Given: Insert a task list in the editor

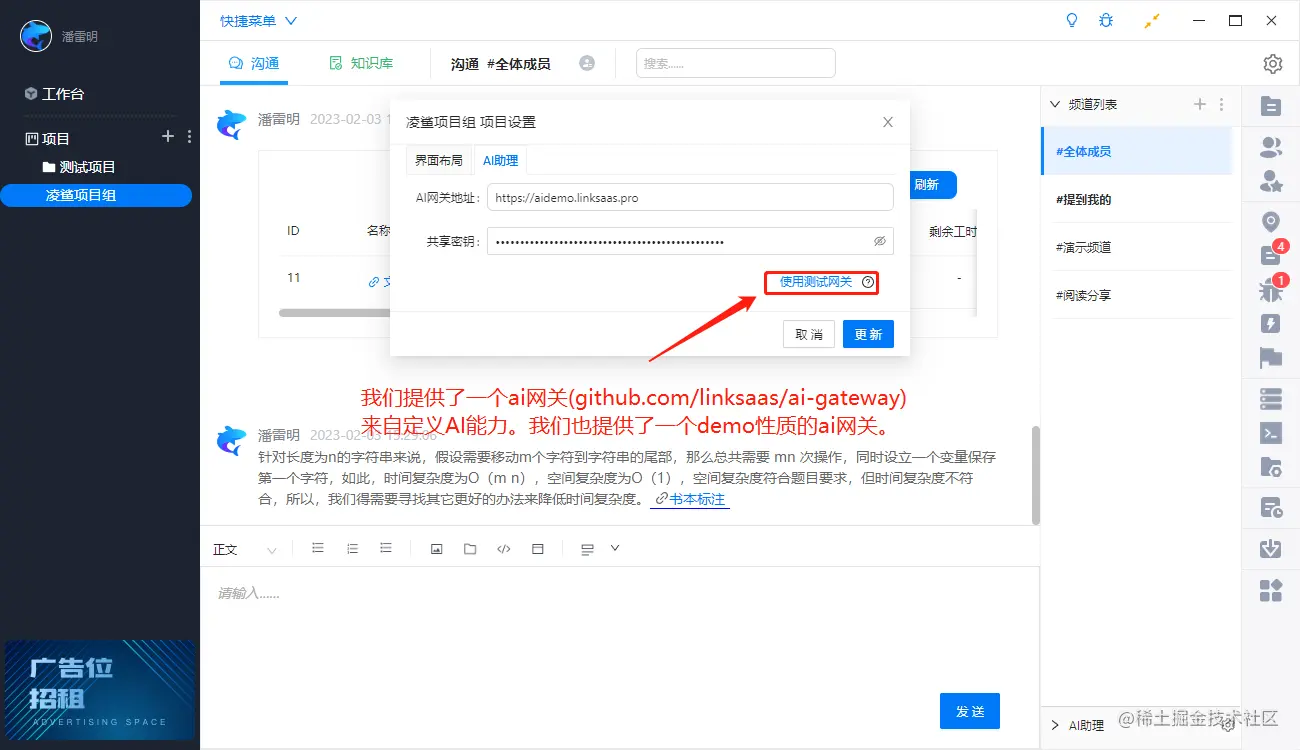Looking at the screenshot, I should (386, 548).
